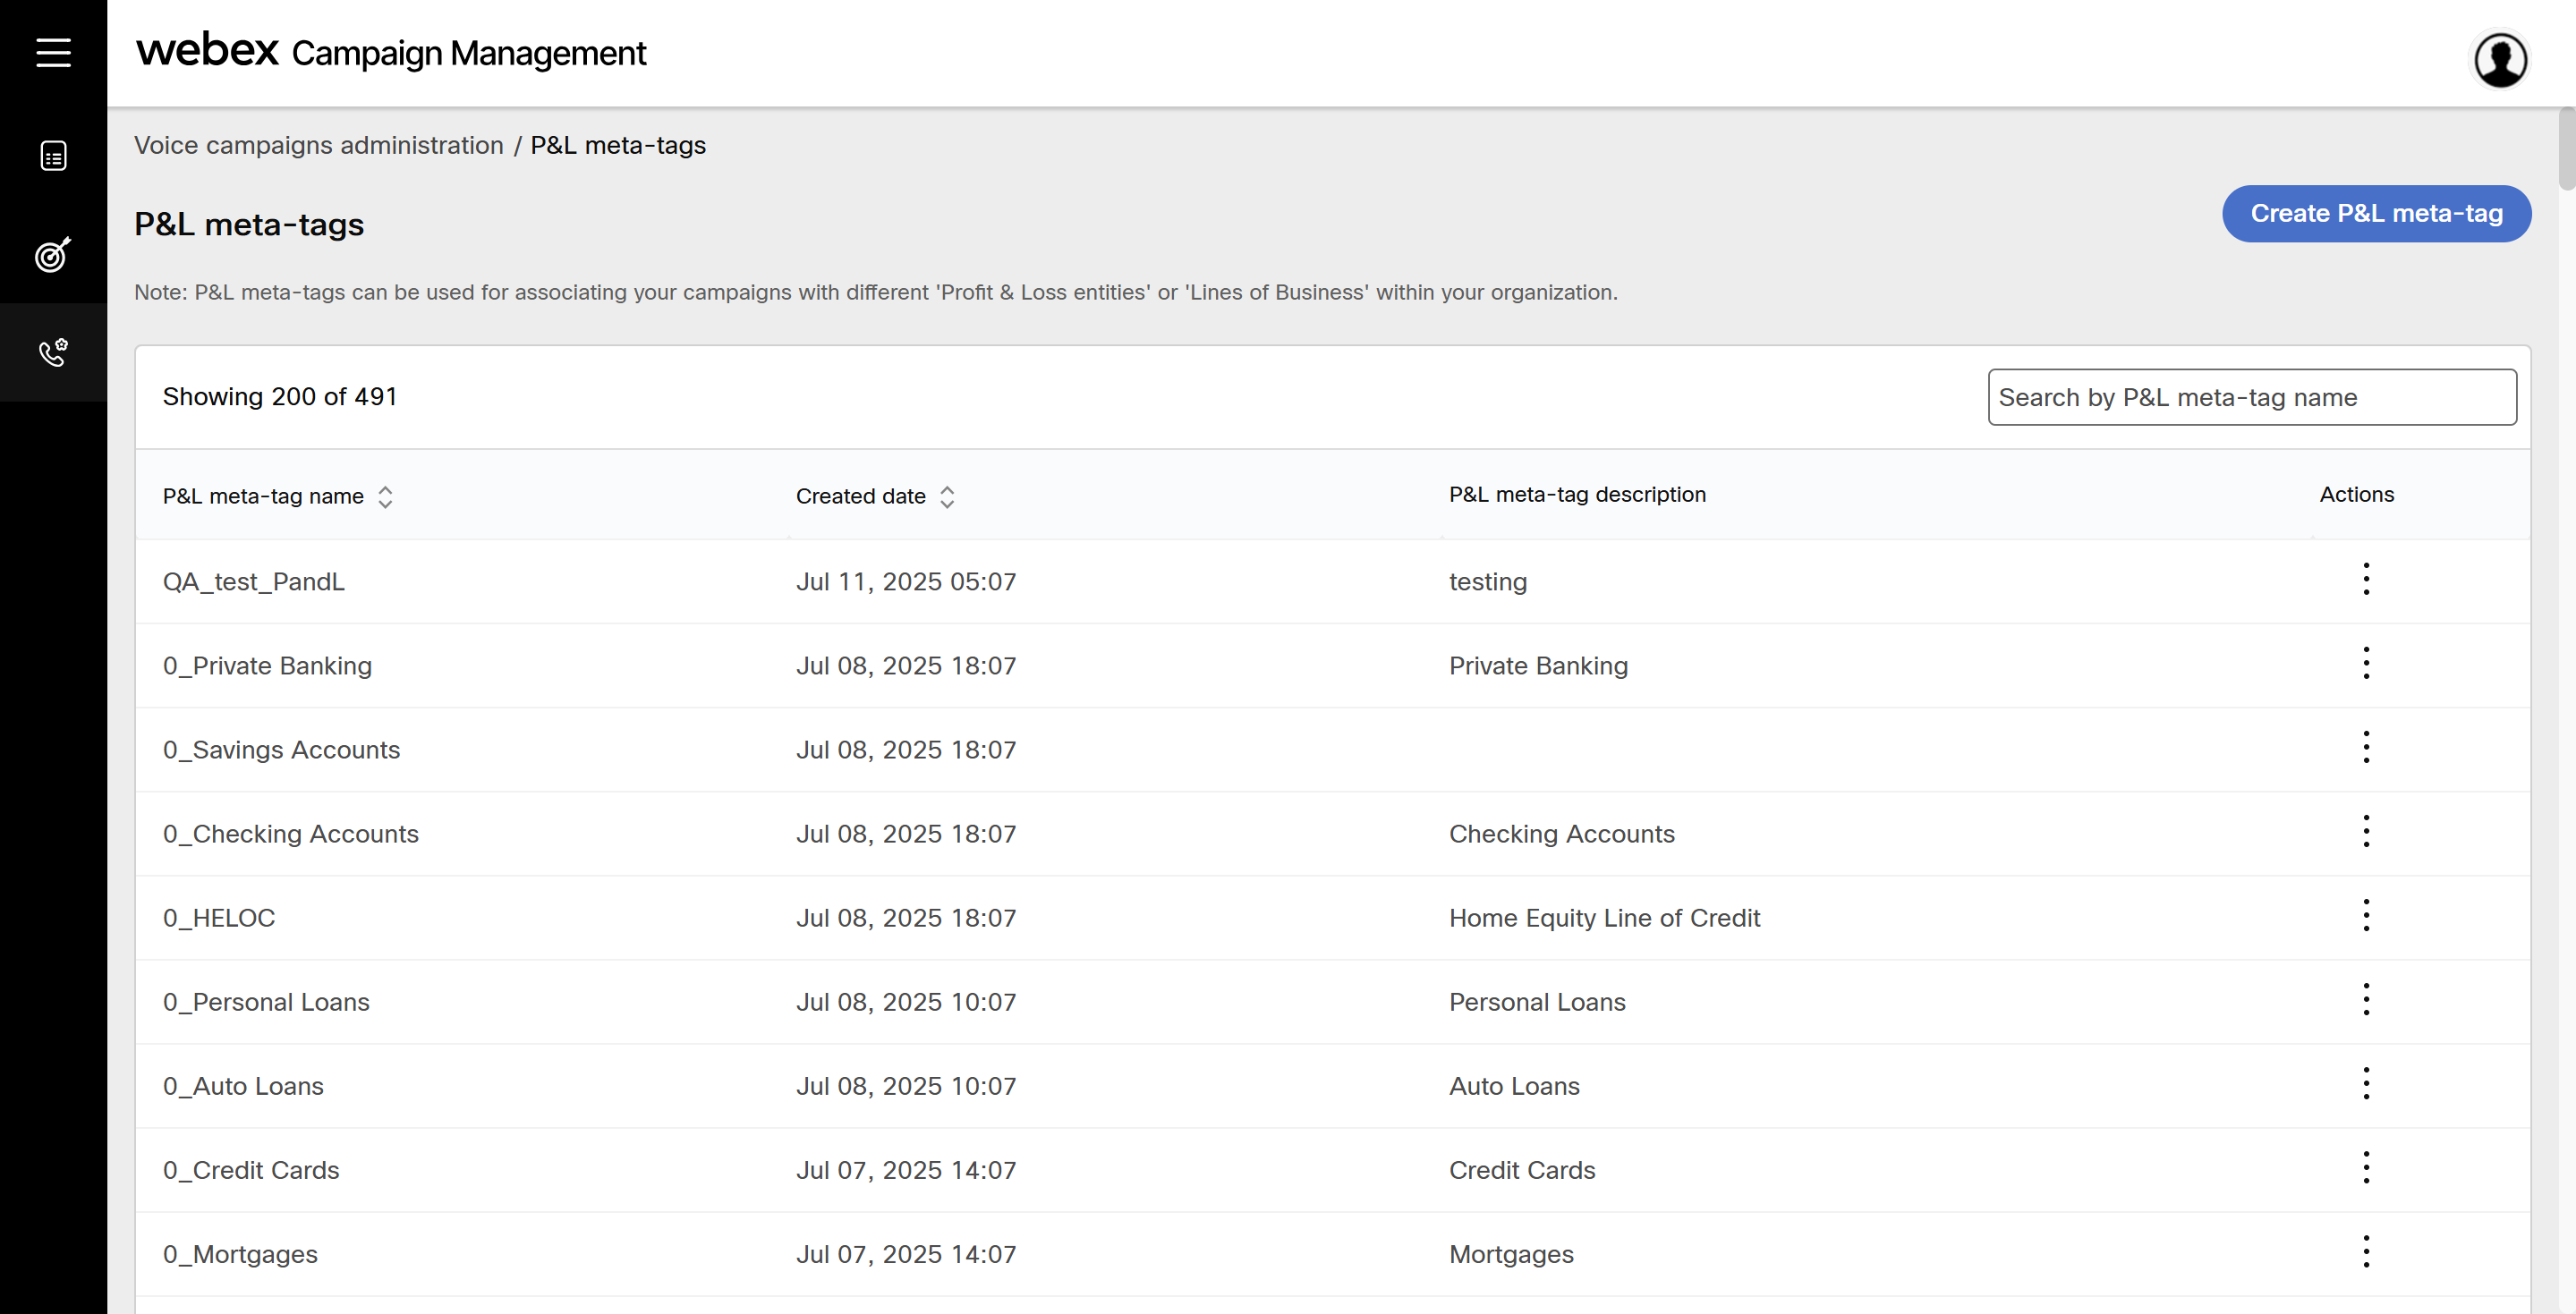Click the Search by P&L meta-tag name field
The height and width of the screenshot is (1314, 2576).
click(2251, 397)
